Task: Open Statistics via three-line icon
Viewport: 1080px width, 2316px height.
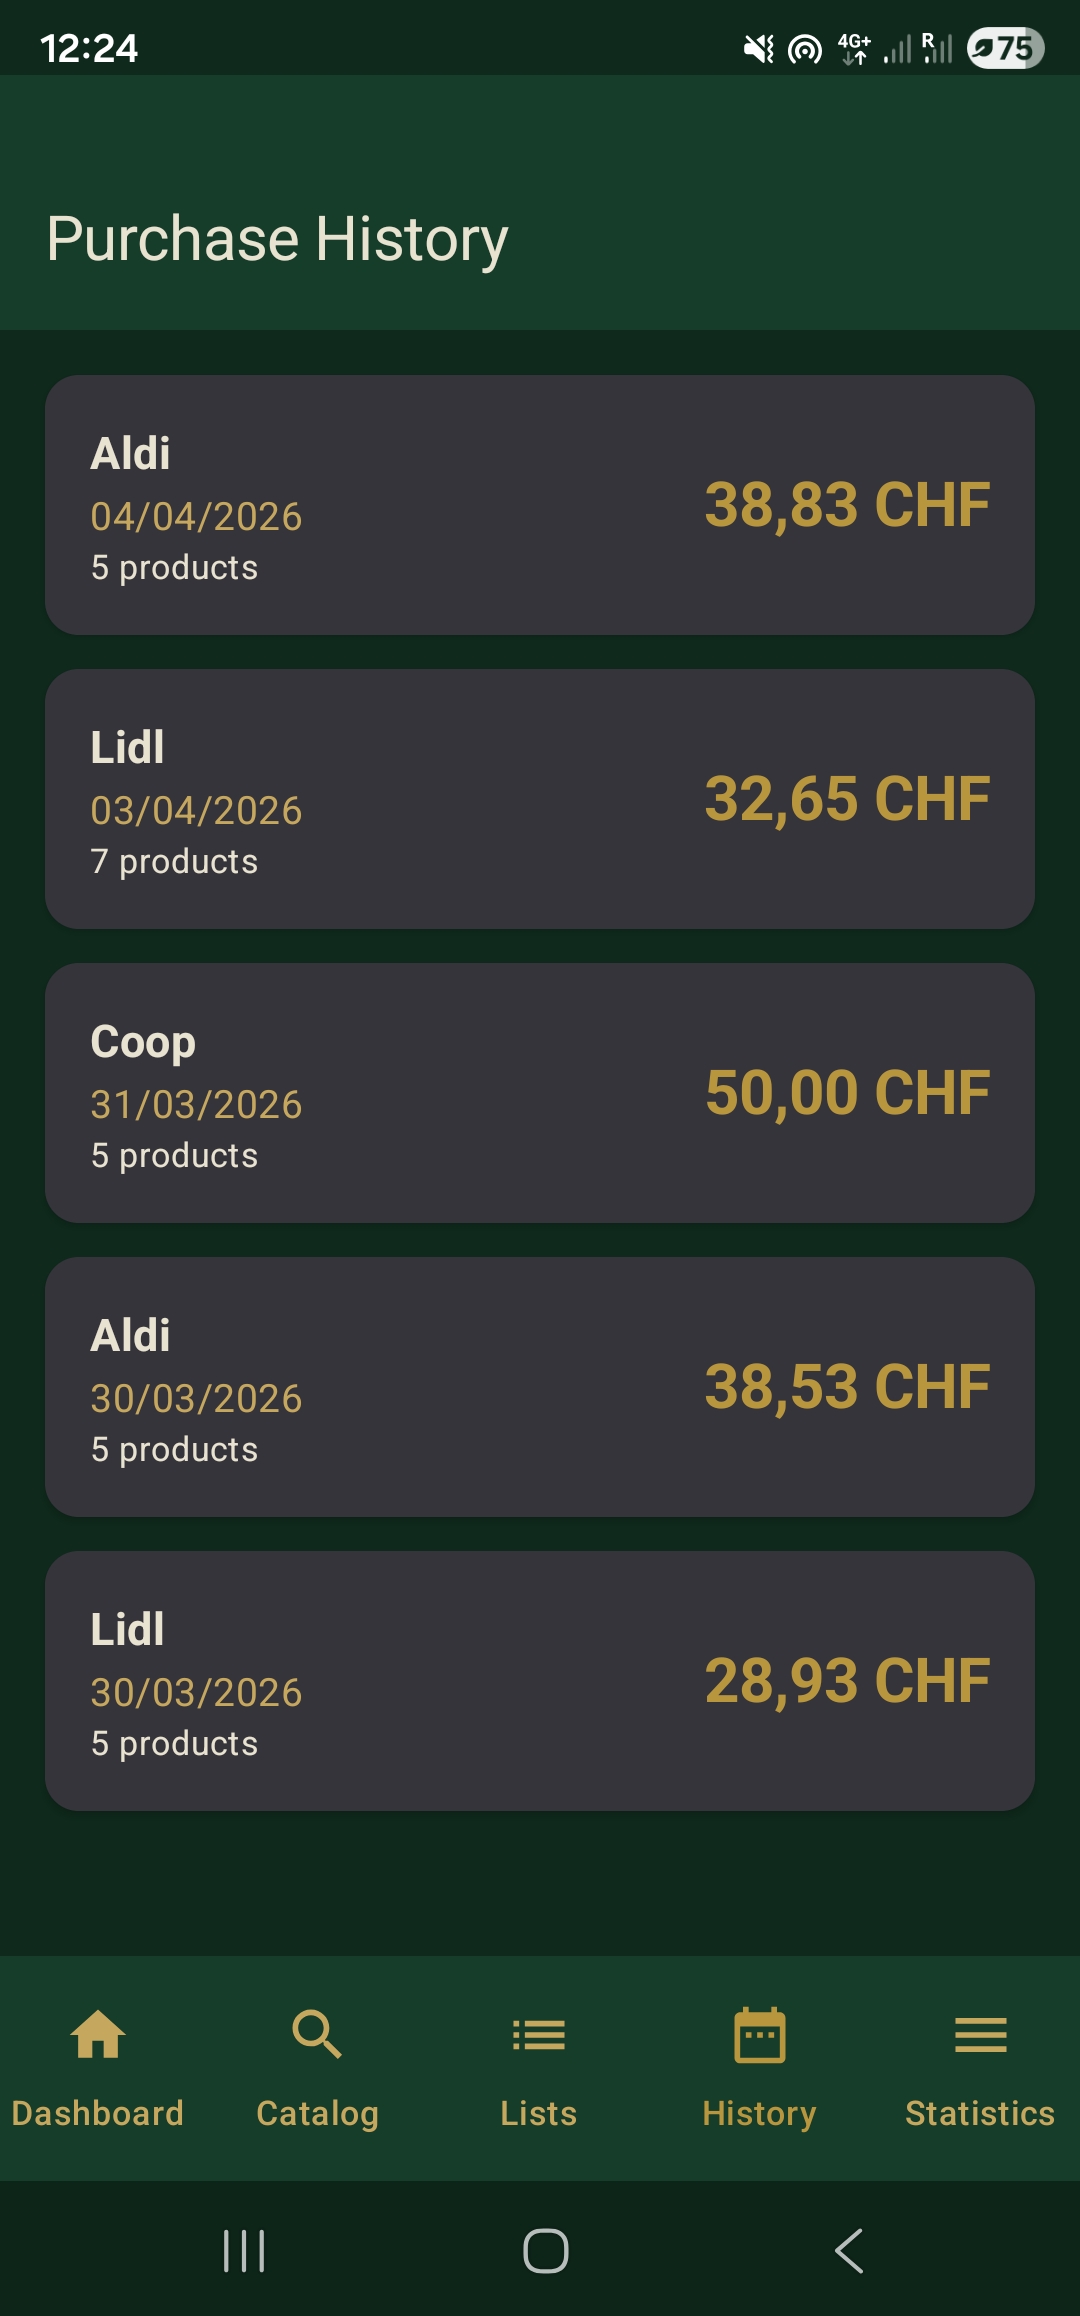Action: 981,2035
